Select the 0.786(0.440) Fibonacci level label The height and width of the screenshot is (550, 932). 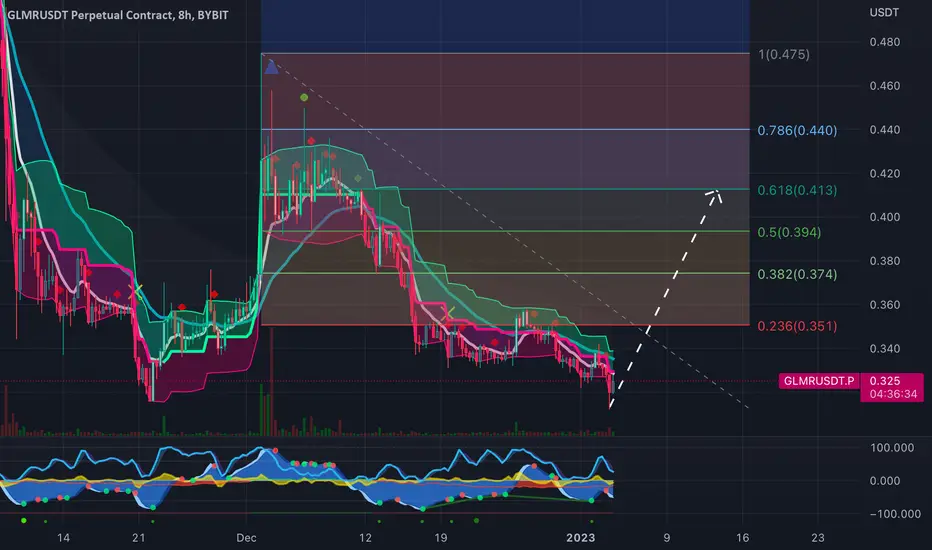point(797,130)
